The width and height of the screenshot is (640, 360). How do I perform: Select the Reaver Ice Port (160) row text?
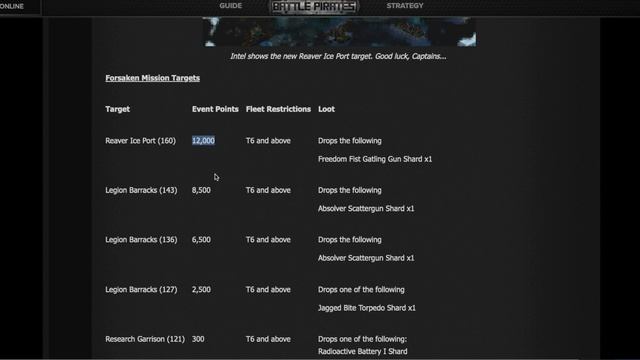click(140, 141)
